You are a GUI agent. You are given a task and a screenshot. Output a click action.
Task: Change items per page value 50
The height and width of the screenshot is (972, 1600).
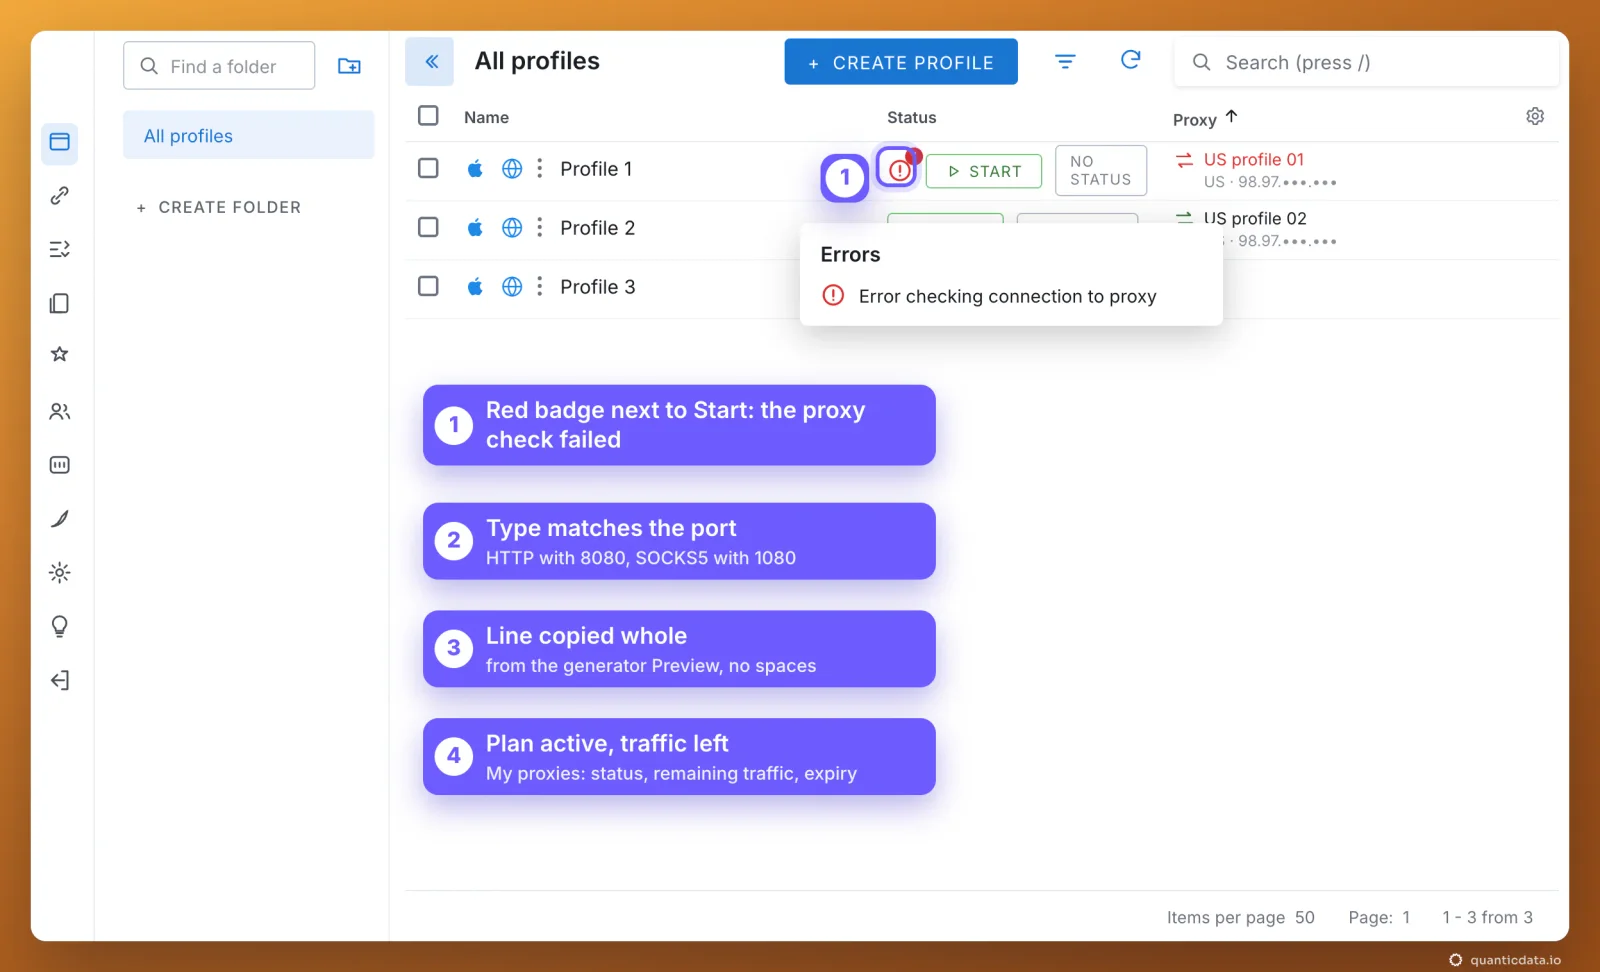[x=1305, y=917]
